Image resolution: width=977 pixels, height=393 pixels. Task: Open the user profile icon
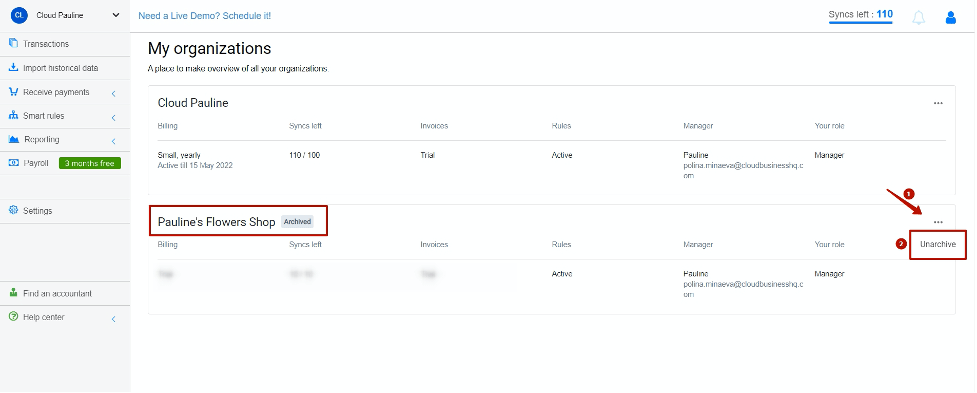(951, 17)
